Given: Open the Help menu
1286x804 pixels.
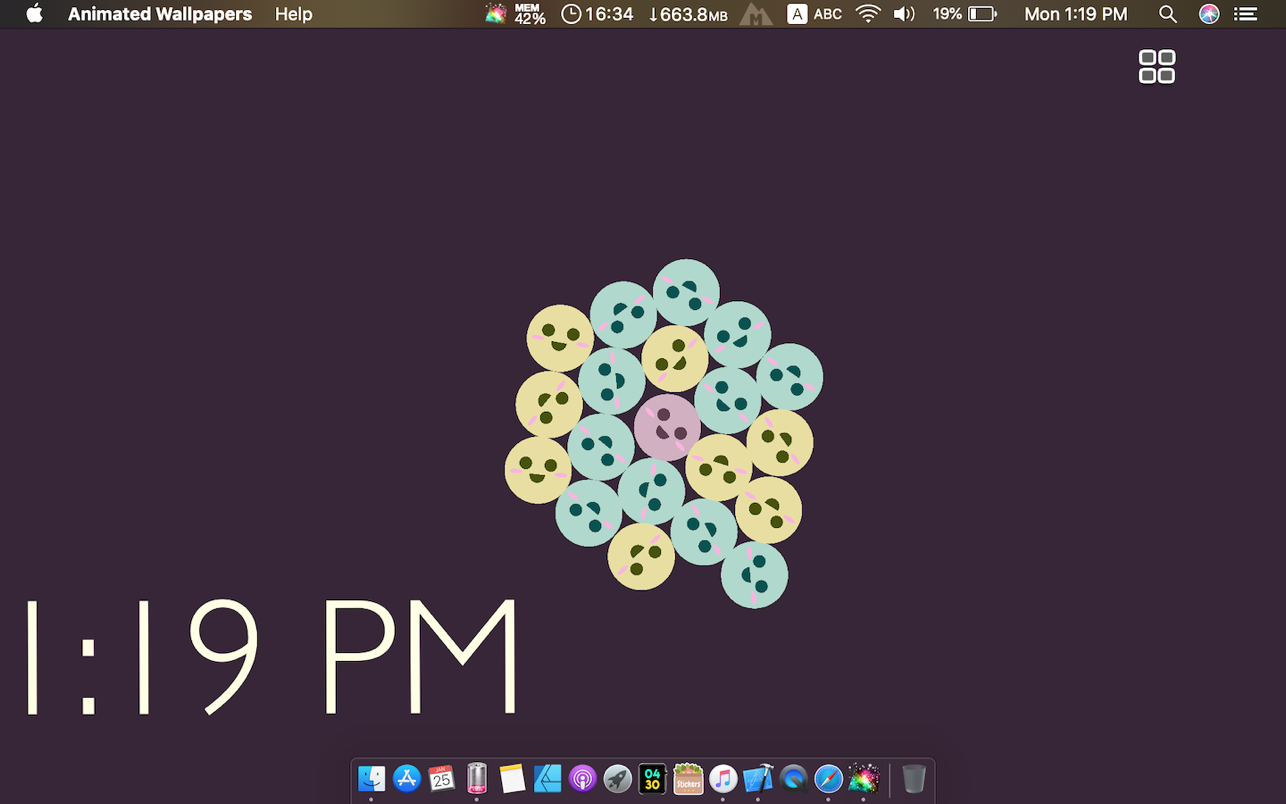Looking at the screenshot, I should 293,14.
